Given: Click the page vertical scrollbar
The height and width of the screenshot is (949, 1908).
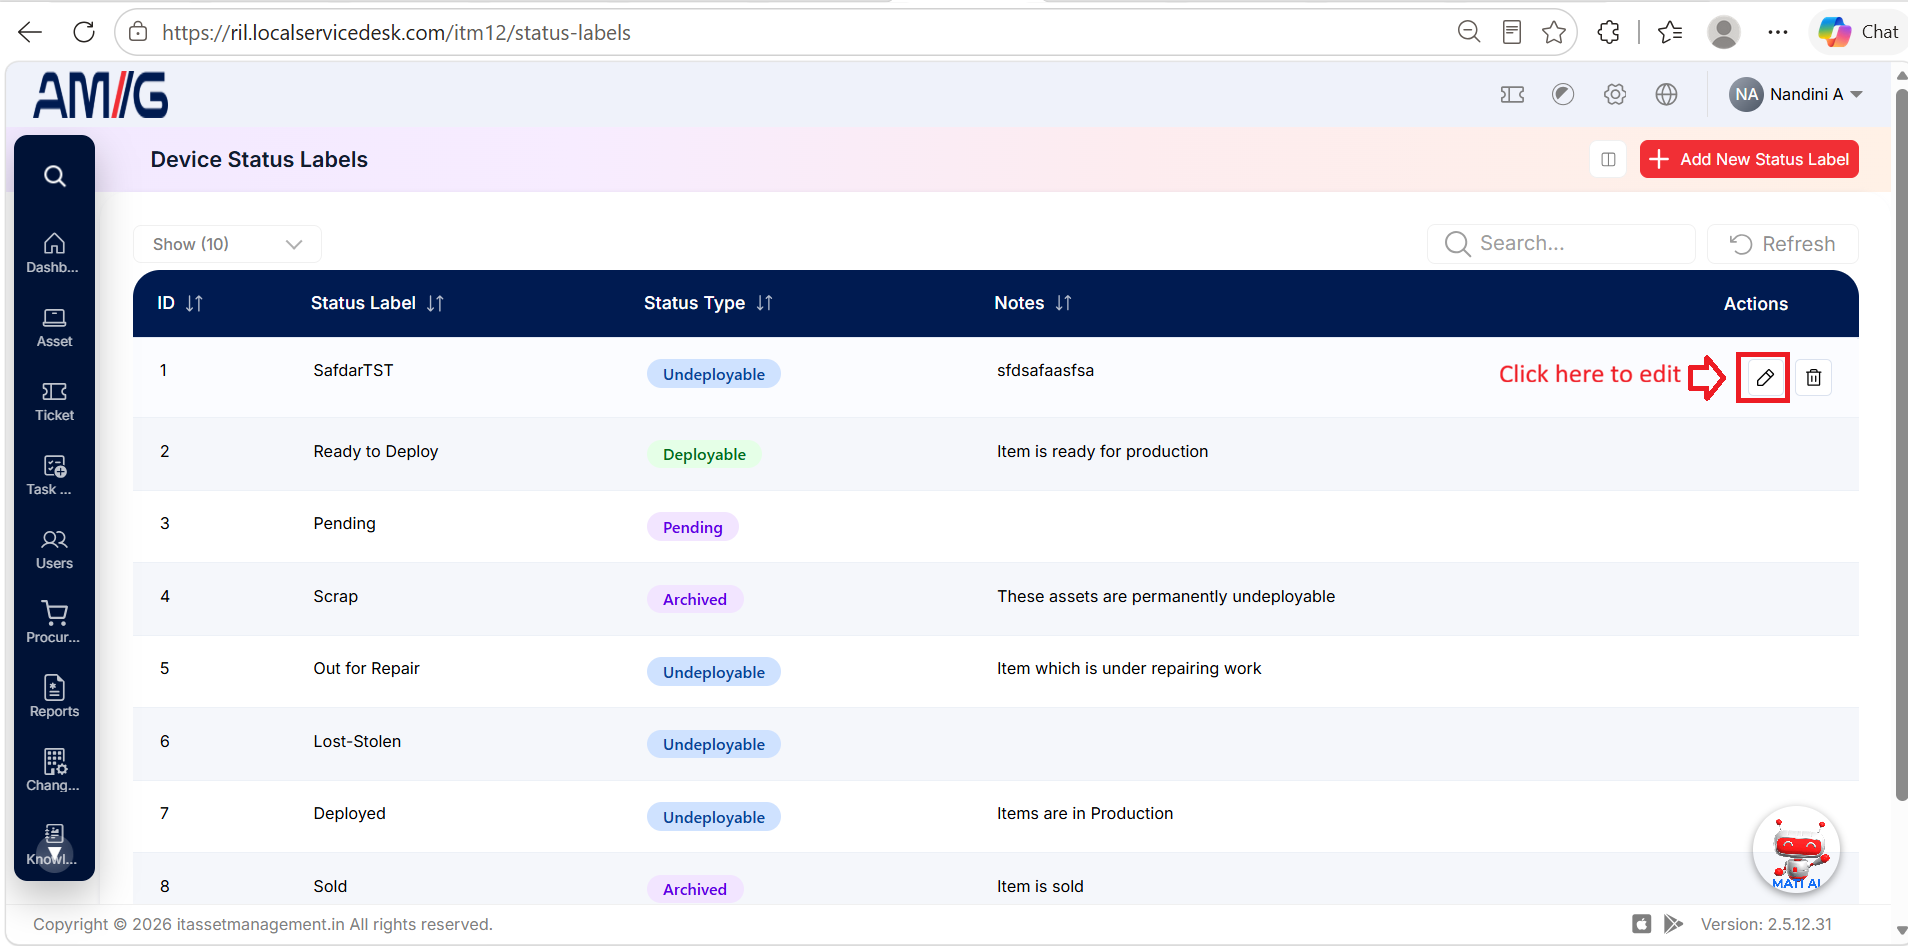Looking at the screenshot, I should (1901, 445).
